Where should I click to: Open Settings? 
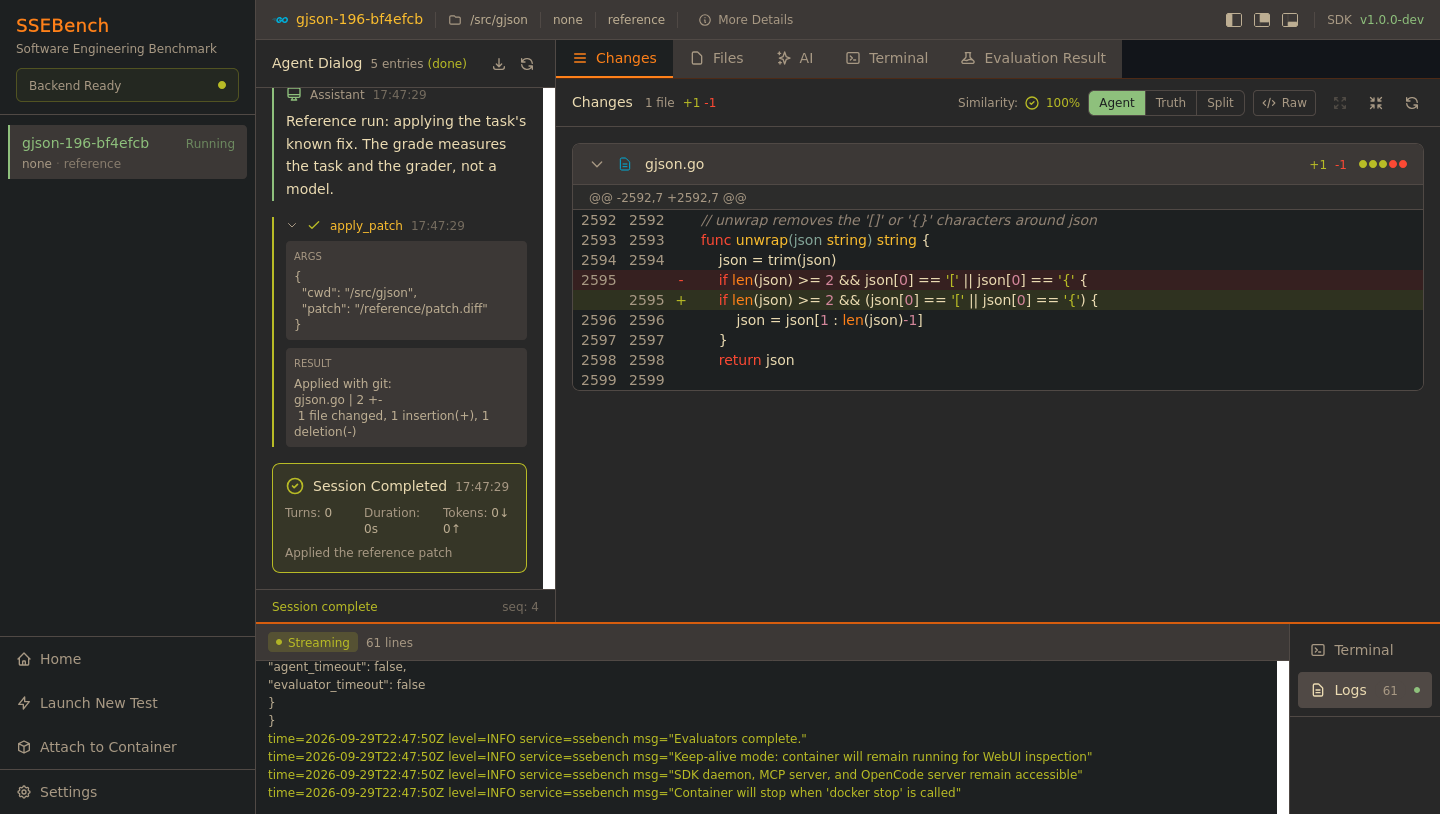[127, 792]
